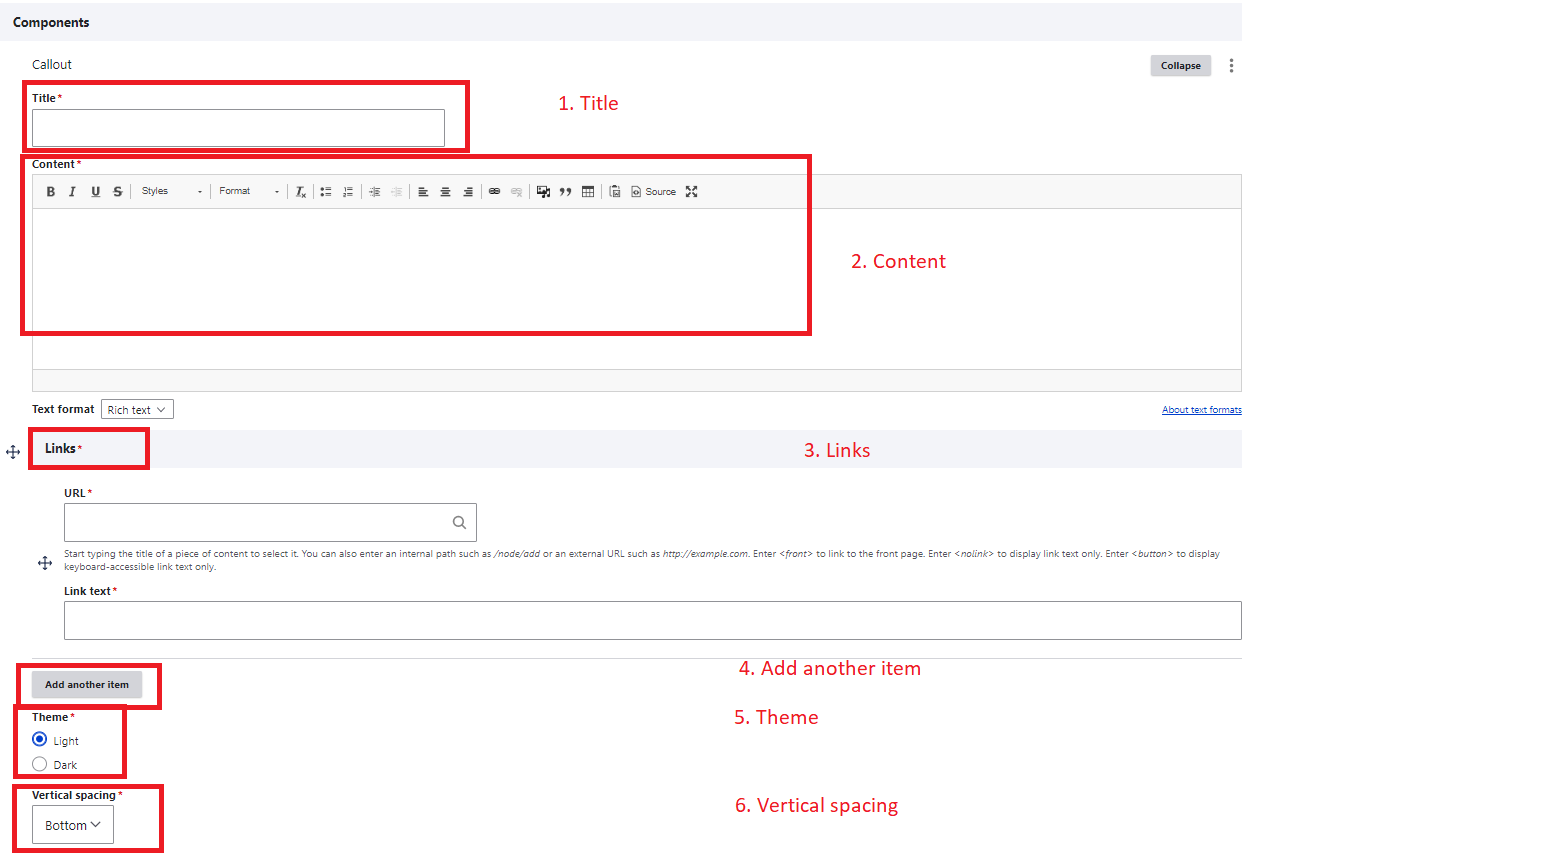Viewport: 1555px width, 853px height.
Task: Select the Light theme radio button
Action: [40, 740]
